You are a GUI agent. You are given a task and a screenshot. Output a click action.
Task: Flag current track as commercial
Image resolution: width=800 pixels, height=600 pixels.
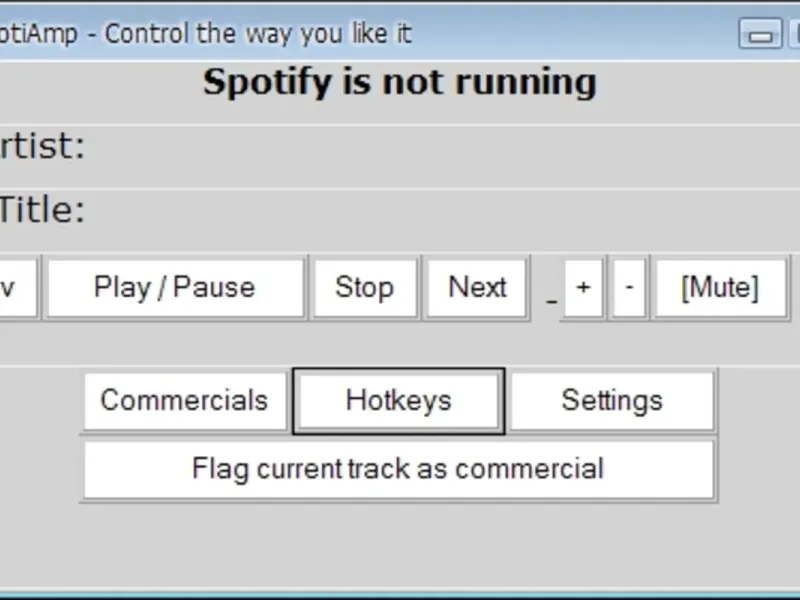click(398, 469)
